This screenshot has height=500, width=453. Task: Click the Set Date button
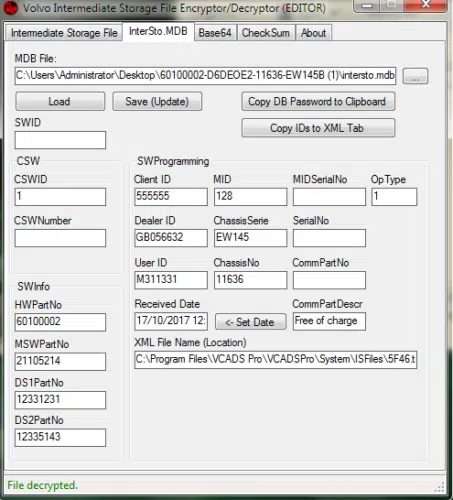[250, 322]
